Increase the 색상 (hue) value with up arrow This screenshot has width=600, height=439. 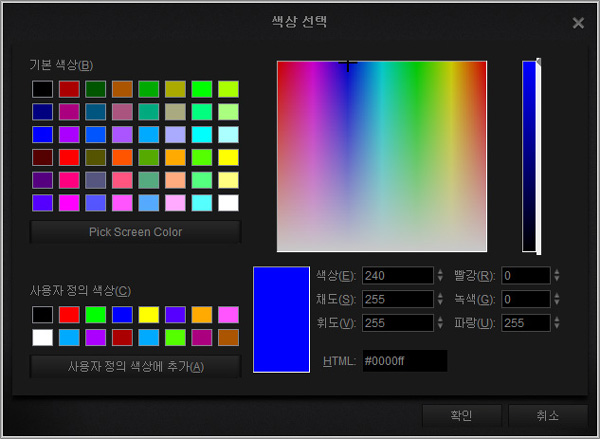pyautogui.click(x=440, y=271)
